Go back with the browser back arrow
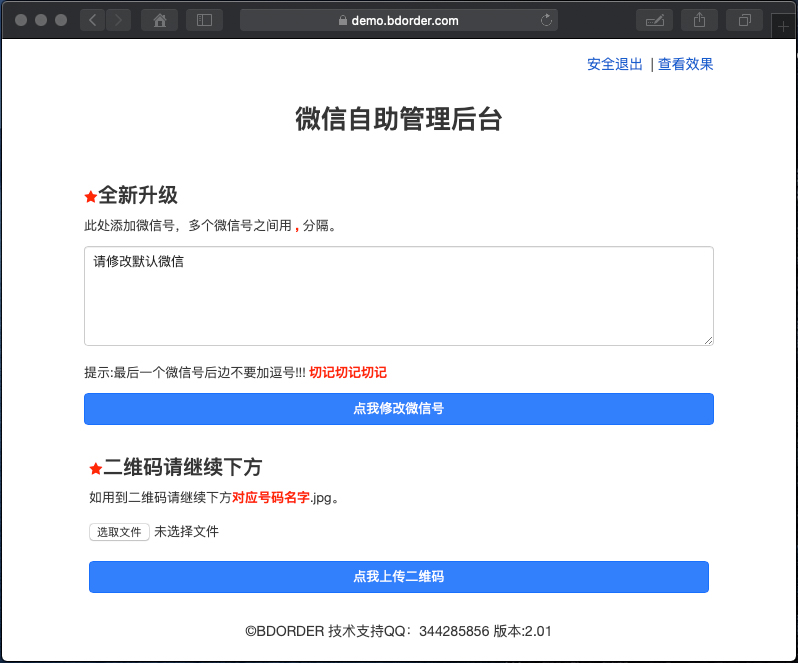 tap(93, 20)
